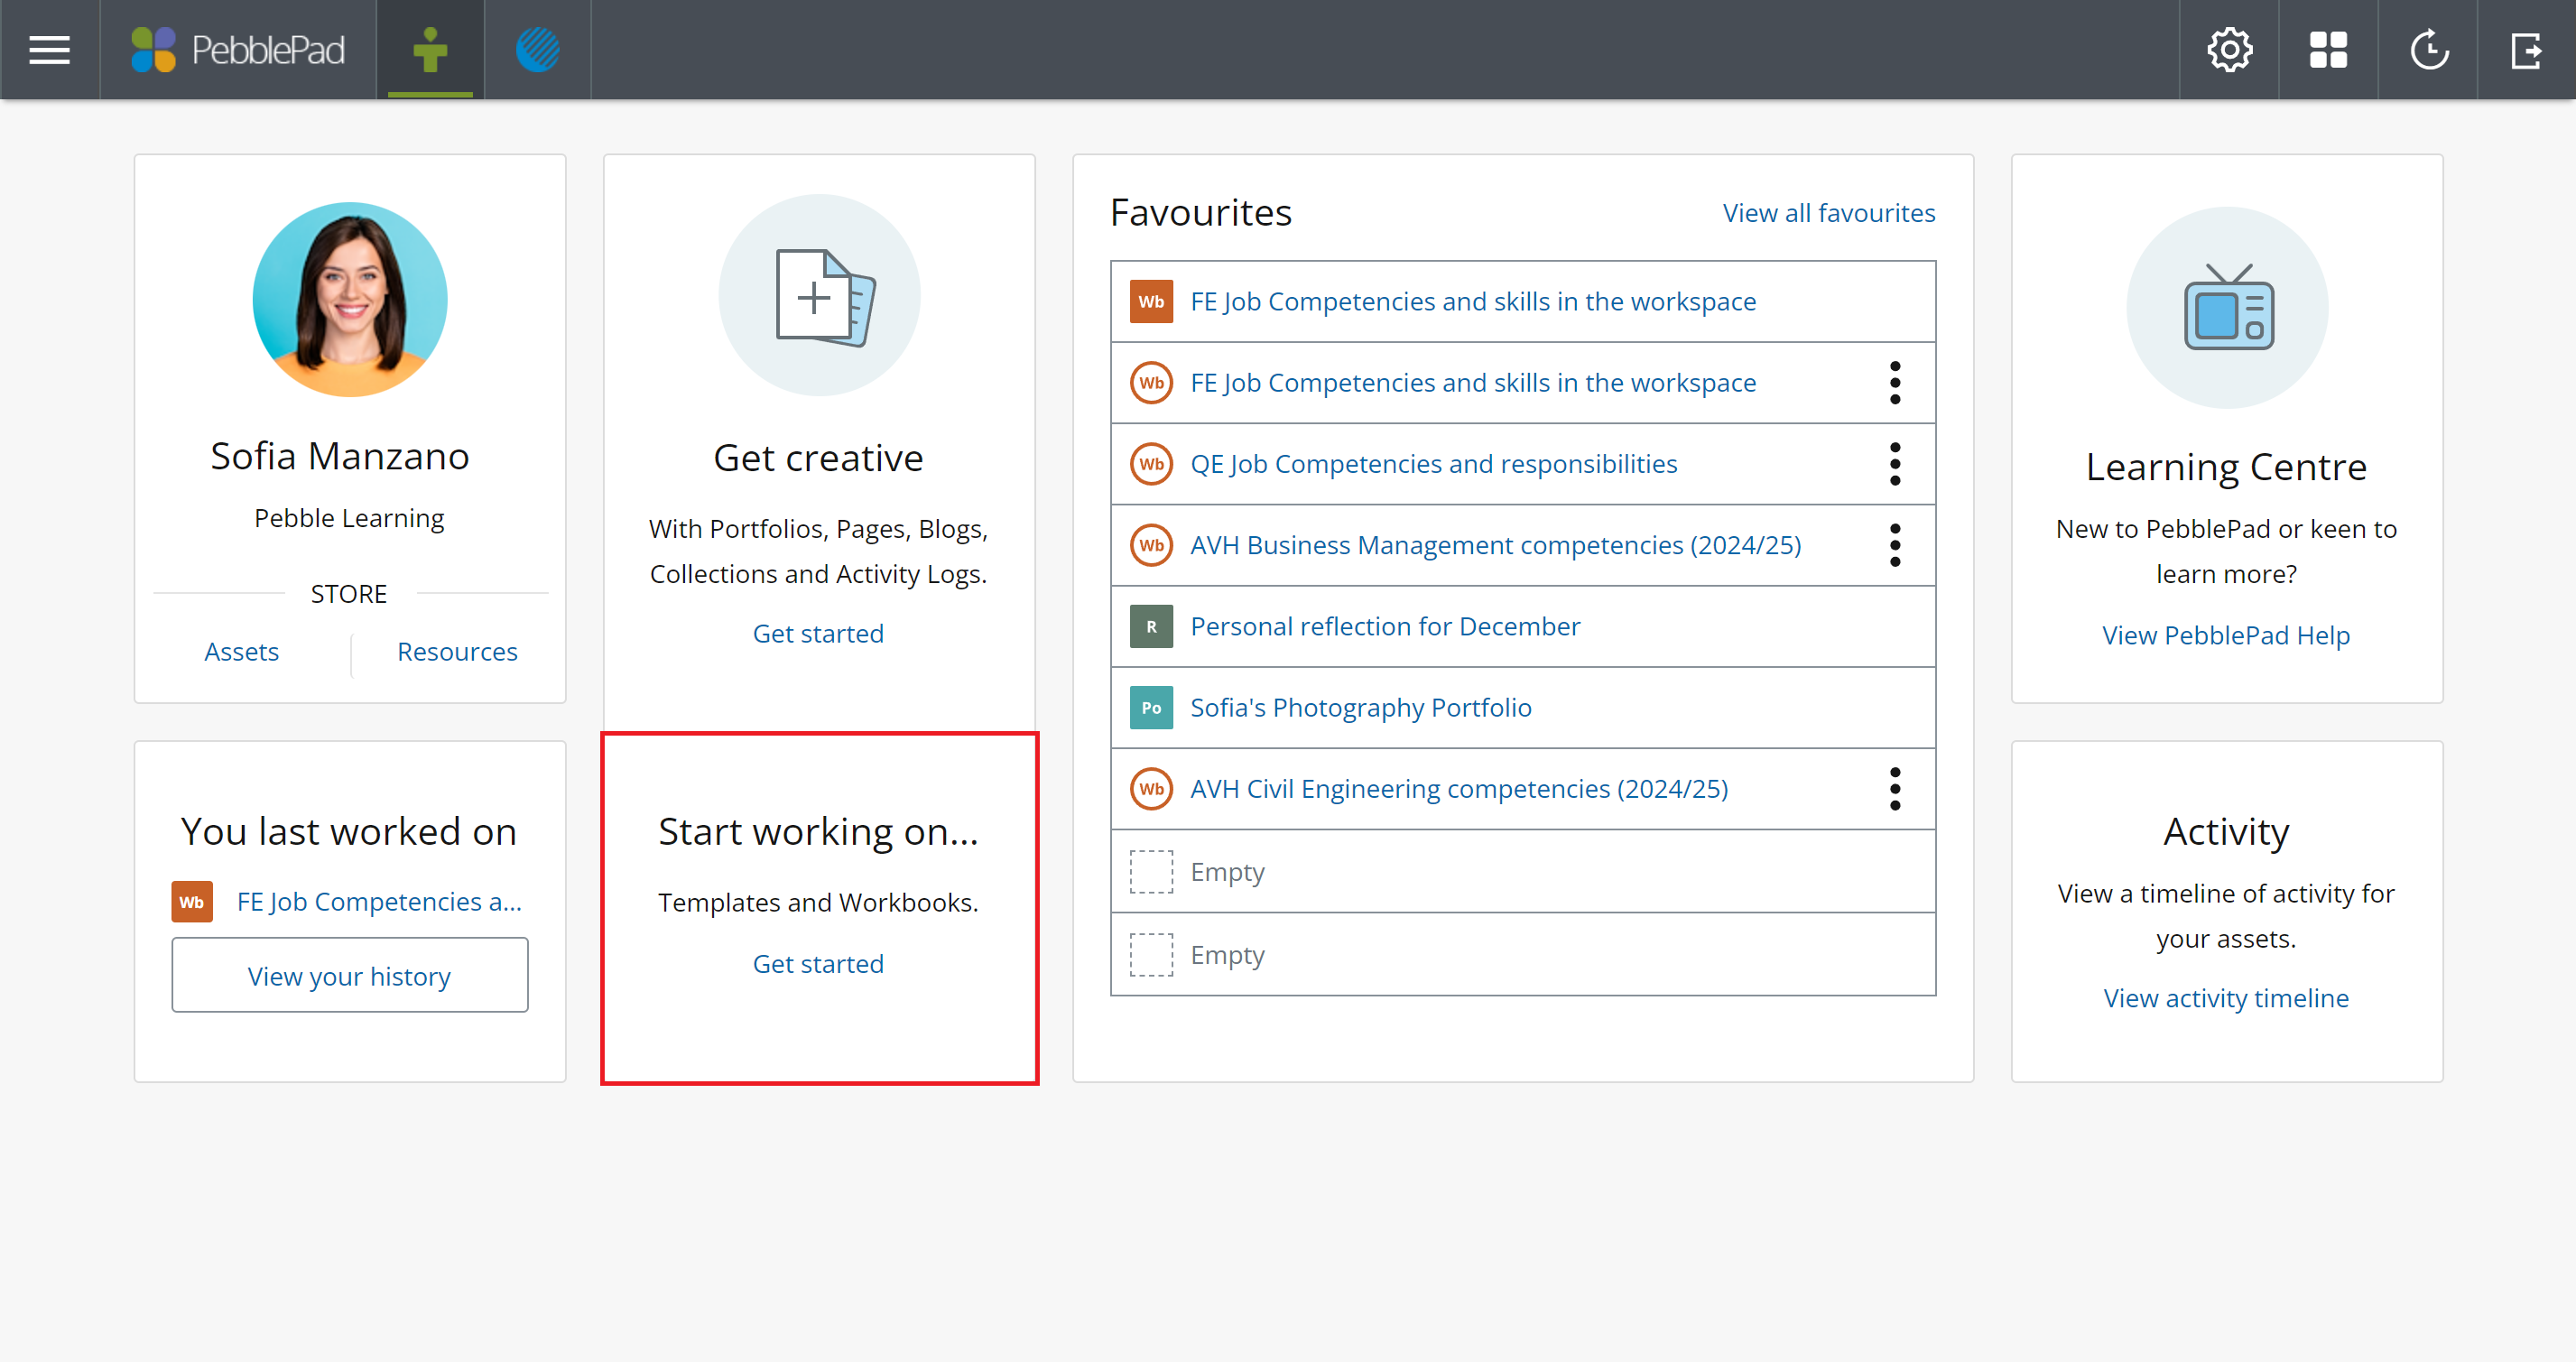Click the log out exit icon
Image resolution: width=2576 pixels, height=1362 pixels.
point(2526,49)
